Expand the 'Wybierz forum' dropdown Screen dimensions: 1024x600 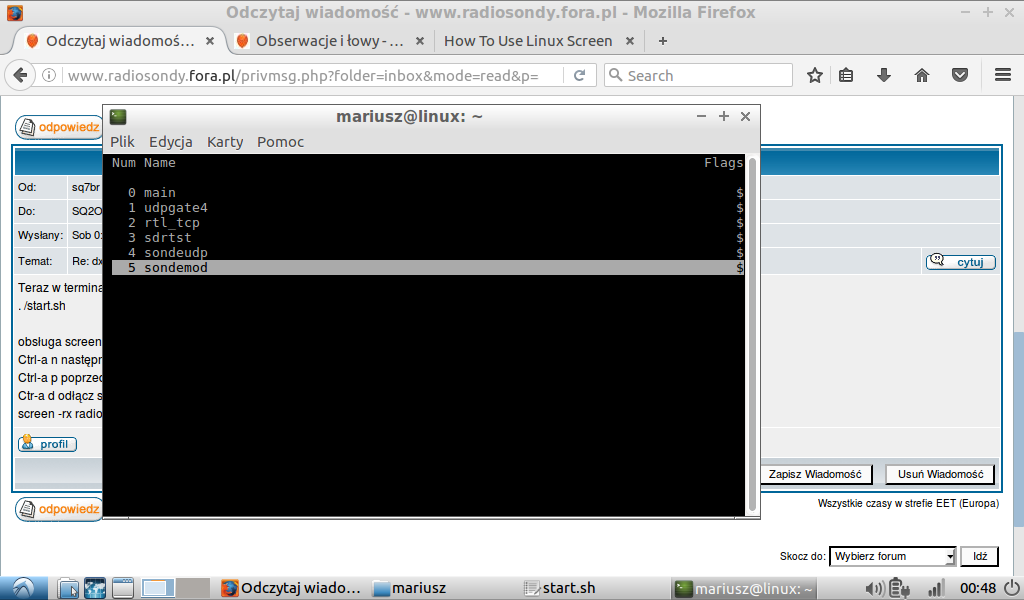coord(893,556)
